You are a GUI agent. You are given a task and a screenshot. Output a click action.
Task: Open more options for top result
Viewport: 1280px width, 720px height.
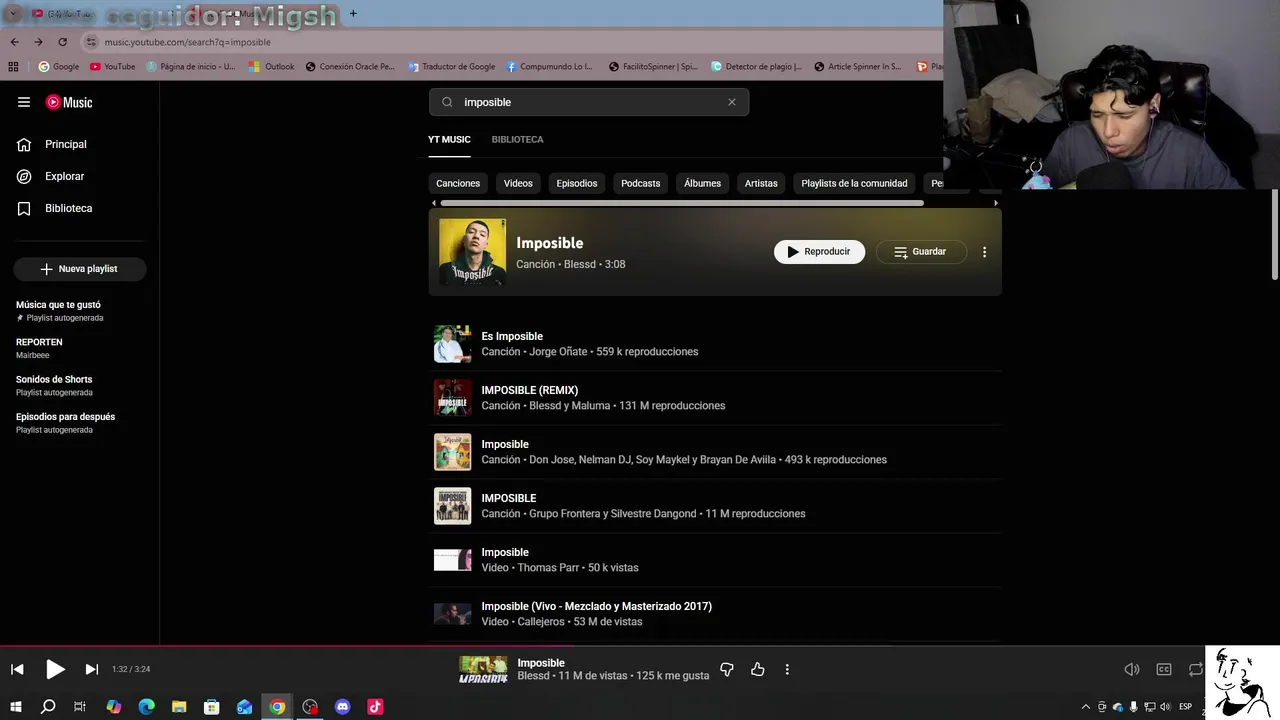984,252
